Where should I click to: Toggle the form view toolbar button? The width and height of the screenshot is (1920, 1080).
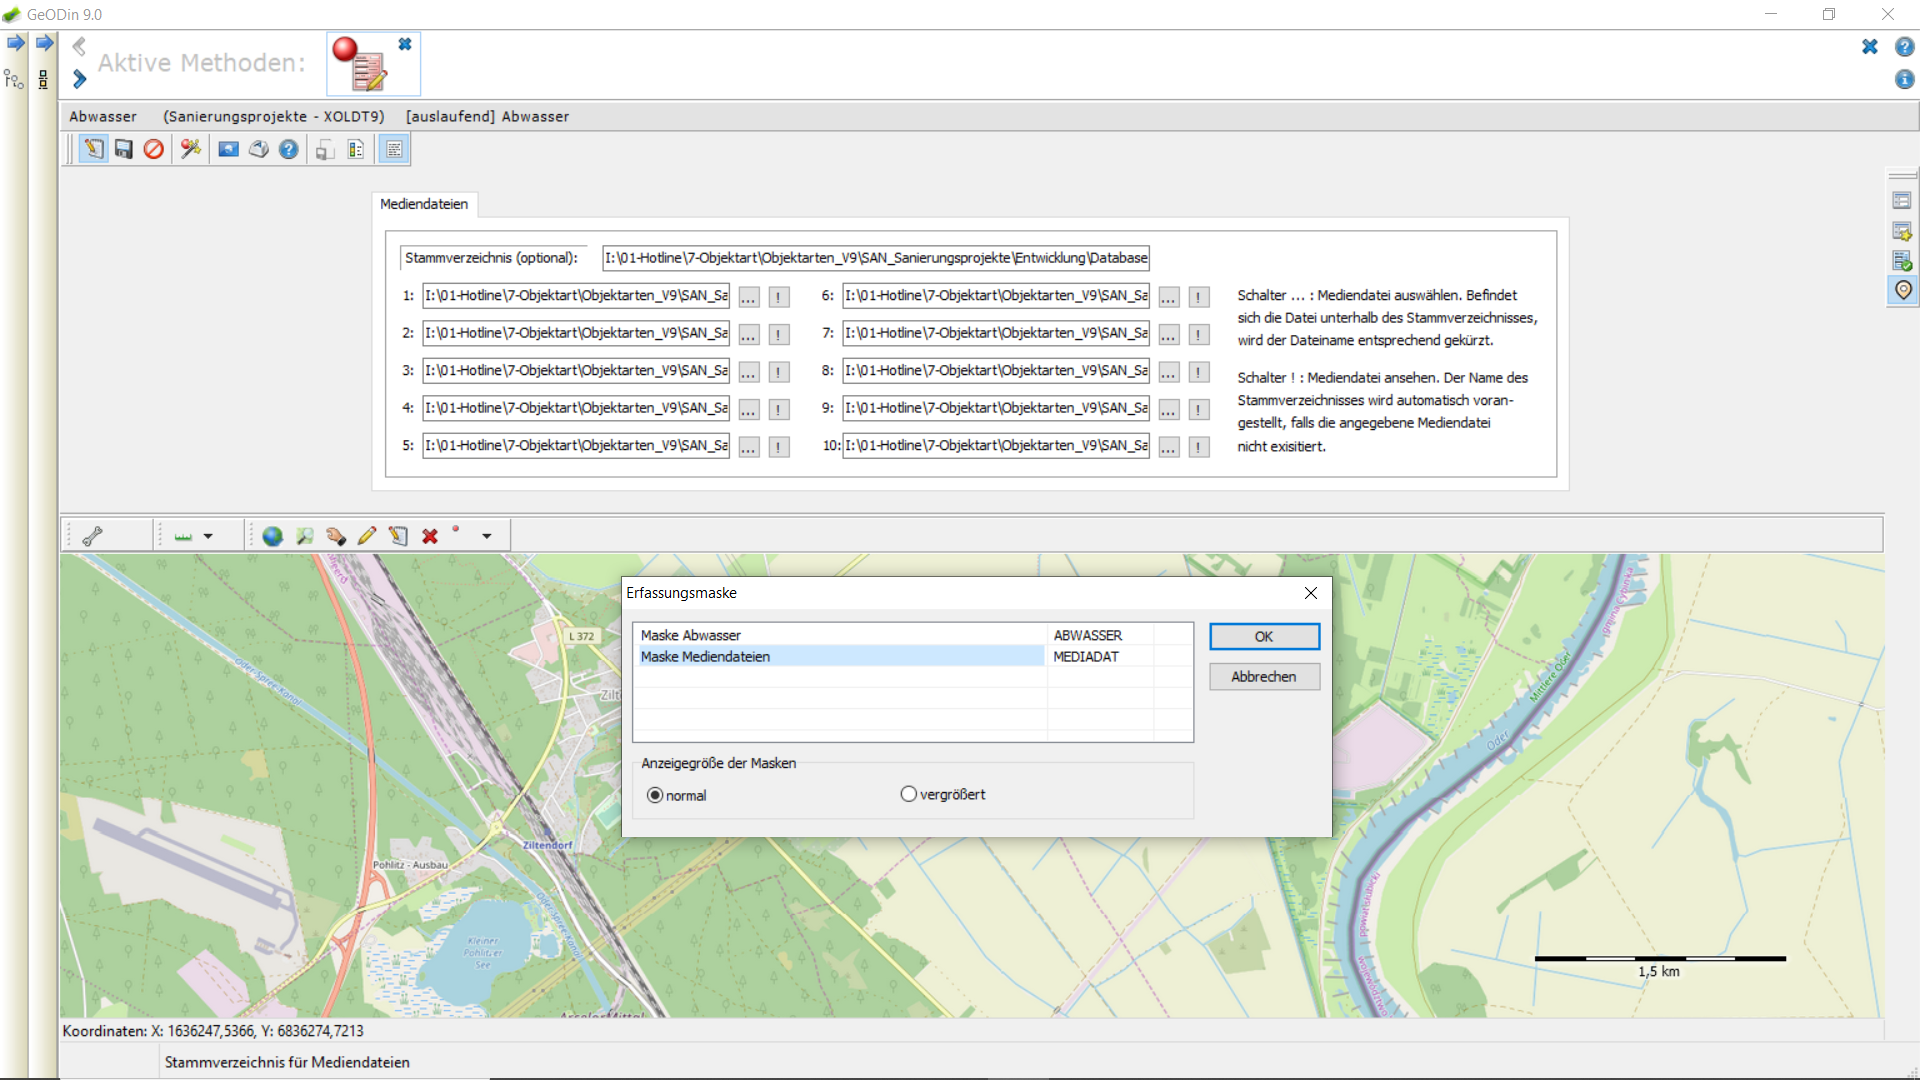[x=394, y=150]
